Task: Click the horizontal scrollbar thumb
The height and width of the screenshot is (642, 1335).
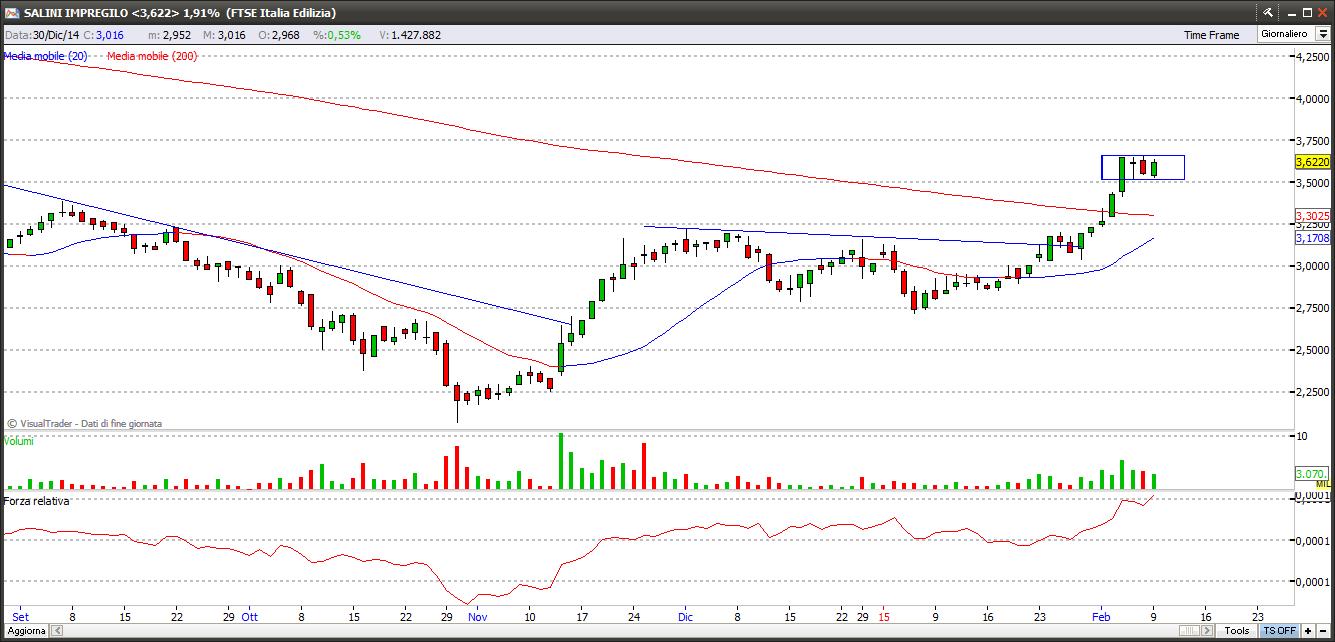Action: 1190,631
